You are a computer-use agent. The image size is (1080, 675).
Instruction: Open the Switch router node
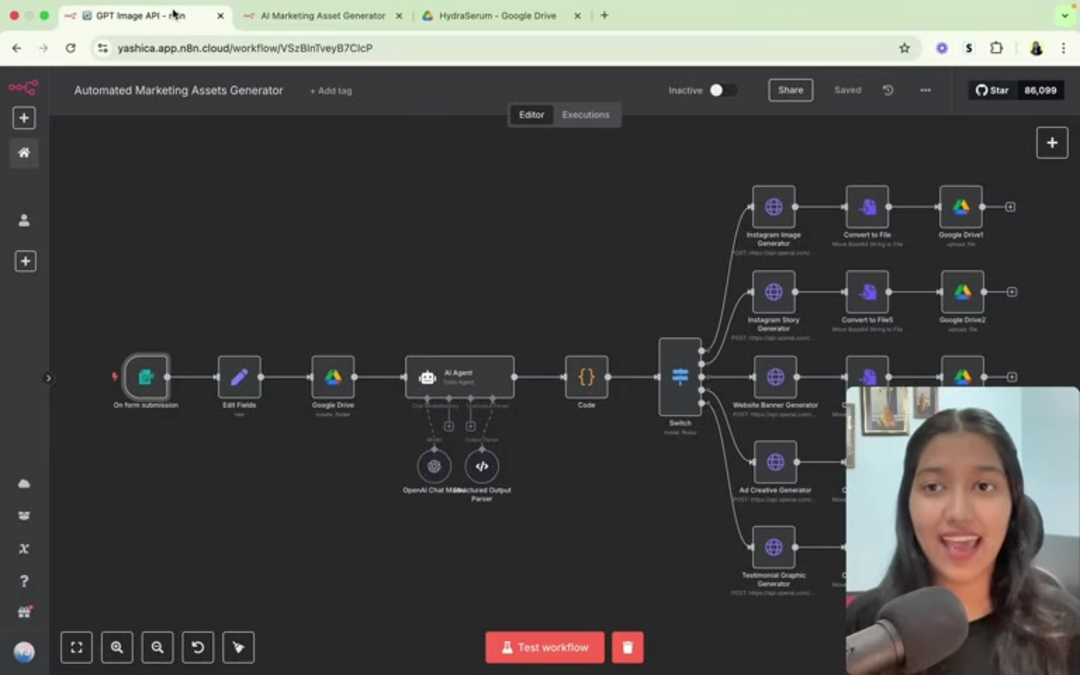click(x=680, y=377)
